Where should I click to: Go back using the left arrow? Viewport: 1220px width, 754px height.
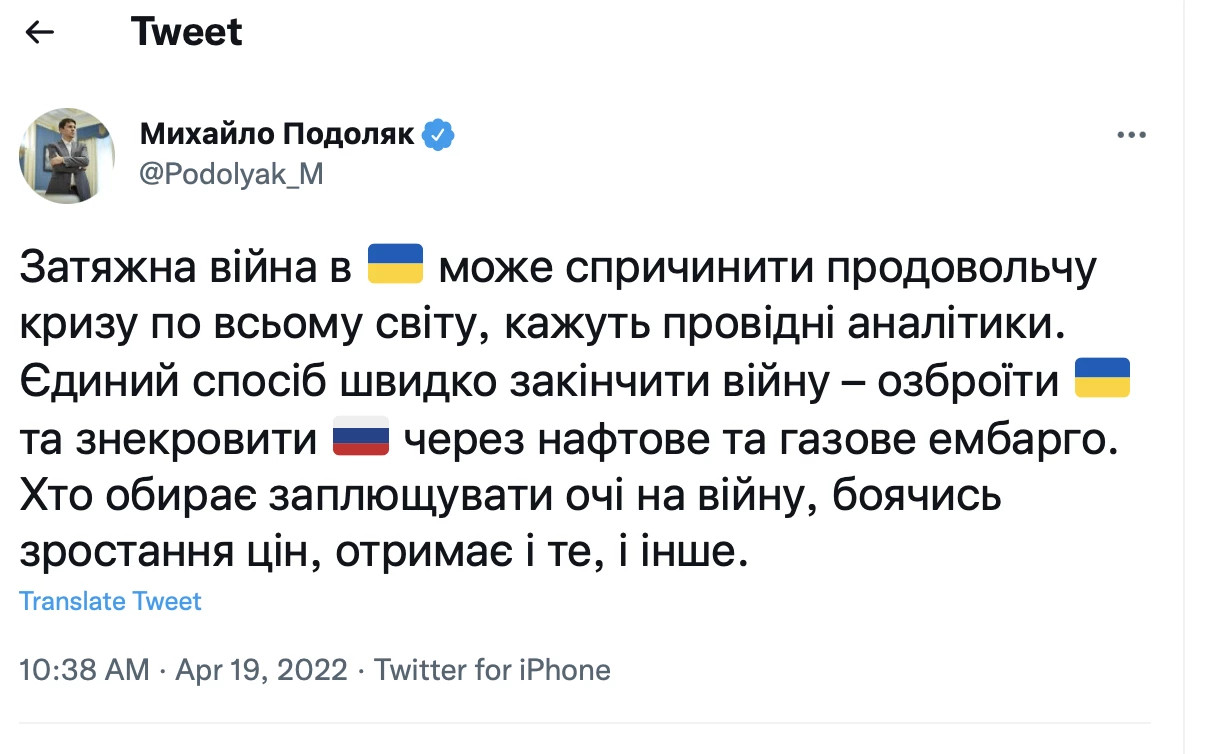click(39, 32)
